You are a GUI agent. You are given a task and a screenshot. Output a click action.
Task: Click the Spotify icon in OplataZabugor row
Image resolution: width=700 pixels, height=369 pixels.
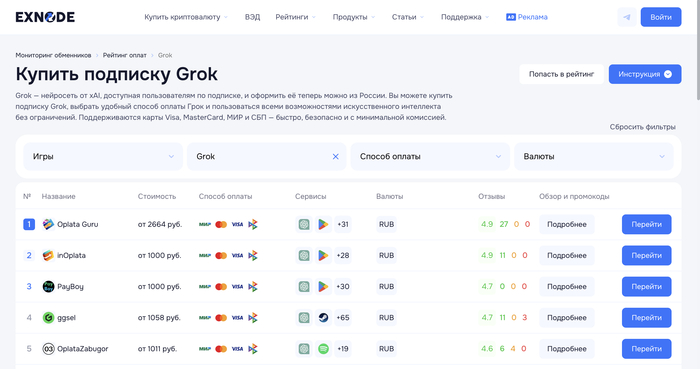[x=323, y=348]
